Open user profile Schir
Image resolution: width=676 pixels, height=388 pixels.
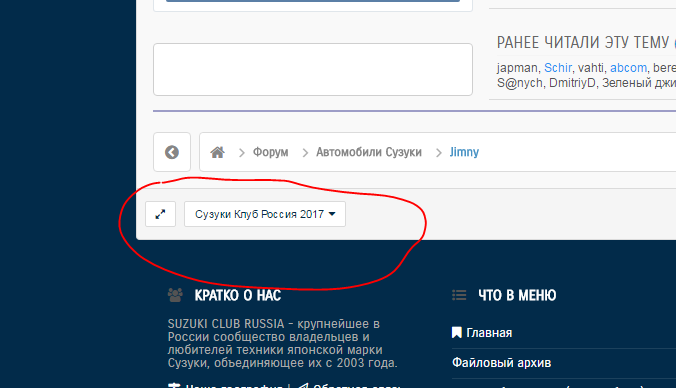tap(557, 68)
